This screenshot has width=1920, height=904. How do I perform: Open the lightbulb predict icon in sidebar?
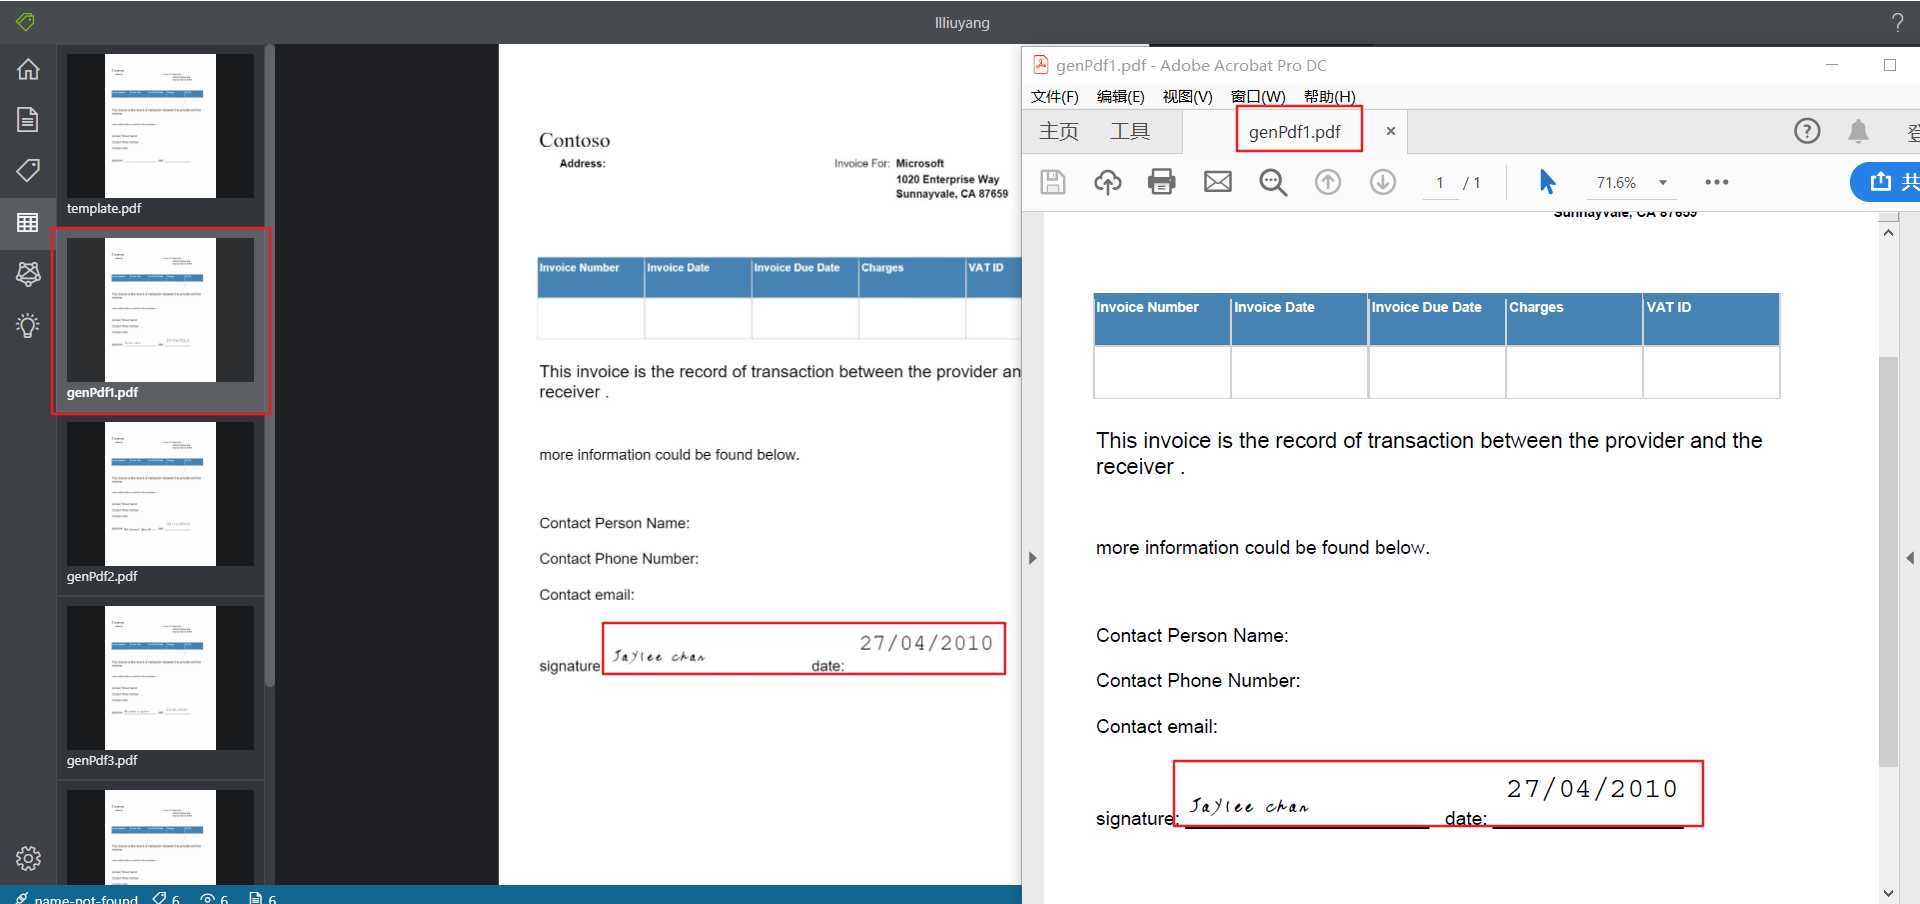click(28, 325)
